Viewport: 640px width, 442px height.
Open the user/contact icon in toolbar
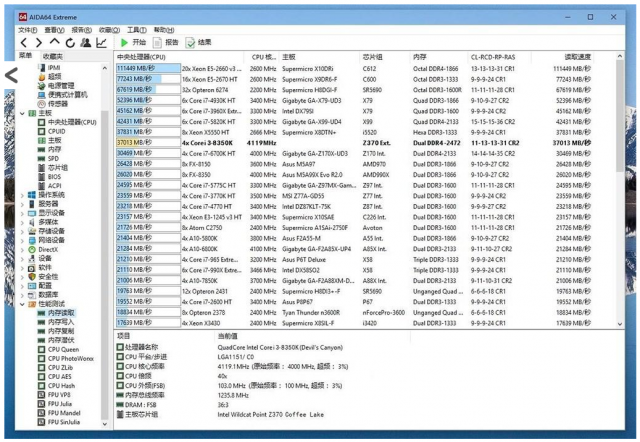tap(87, 43)
